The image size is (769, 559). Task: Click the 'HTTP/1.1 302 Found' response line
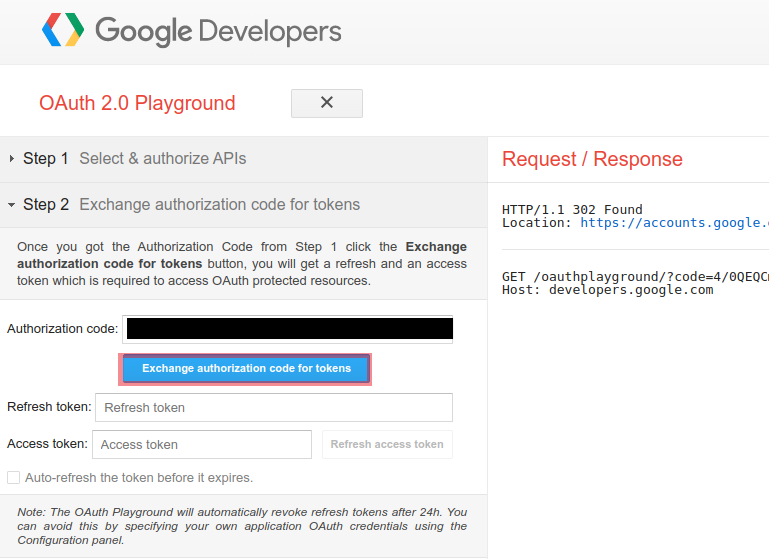click(x=572, y=209)
